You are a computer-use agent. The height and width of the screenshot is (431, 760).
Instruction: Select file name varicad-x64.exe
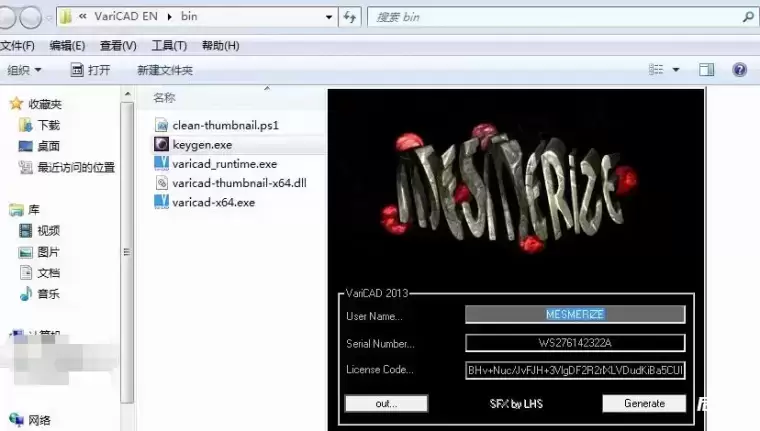(214, 202)
